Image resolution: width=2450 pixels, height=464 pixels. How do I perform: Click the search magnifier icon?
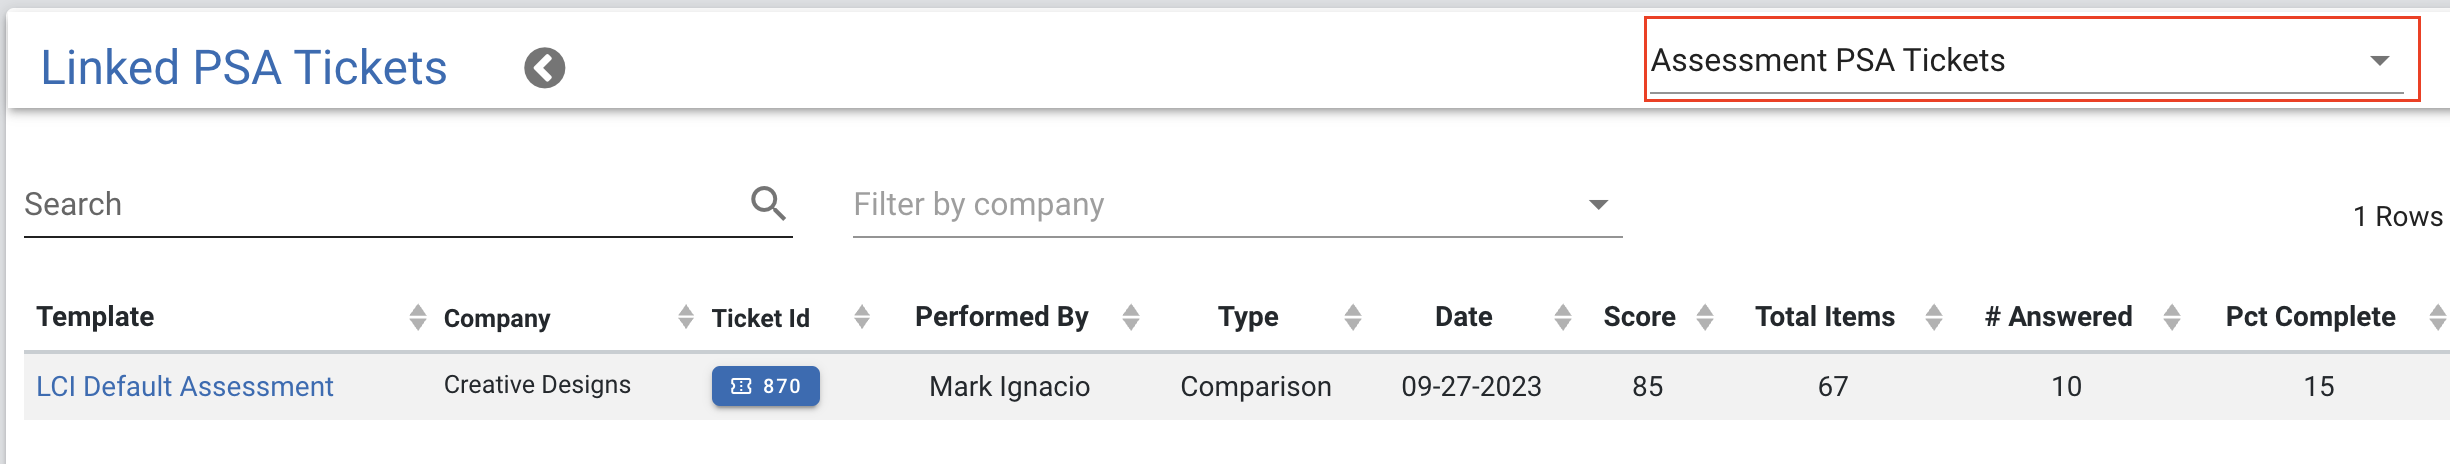tap(768, 203)
